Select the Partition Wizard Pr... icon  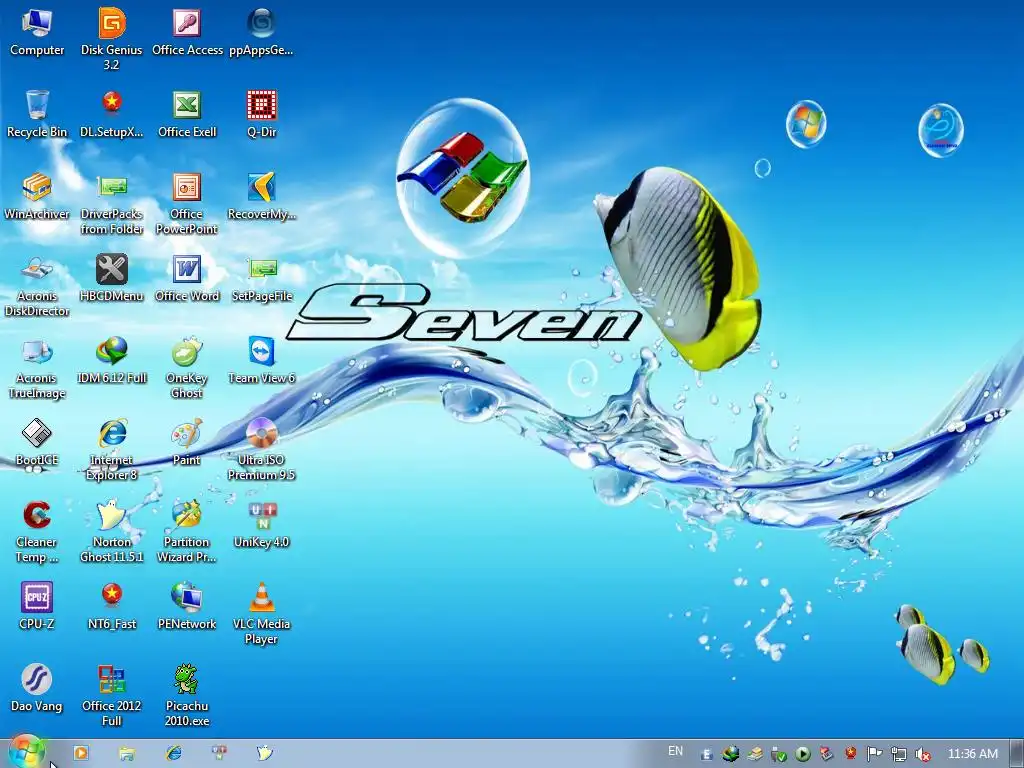(x=187, y=532)
